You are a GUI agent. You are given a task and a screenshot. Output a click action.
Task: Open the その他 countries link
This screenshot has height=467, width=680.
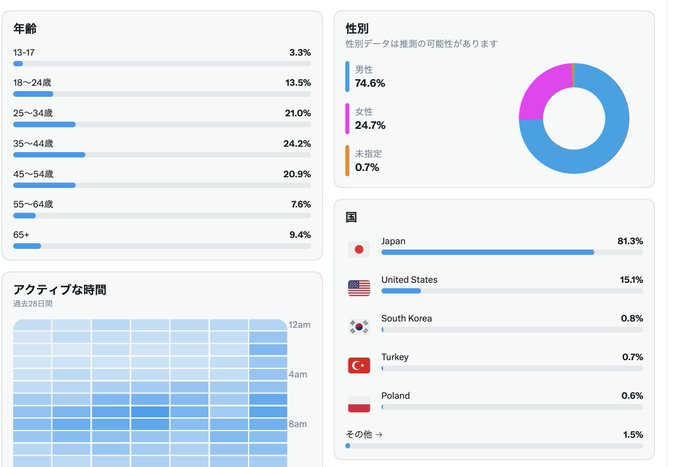[364, 434]
